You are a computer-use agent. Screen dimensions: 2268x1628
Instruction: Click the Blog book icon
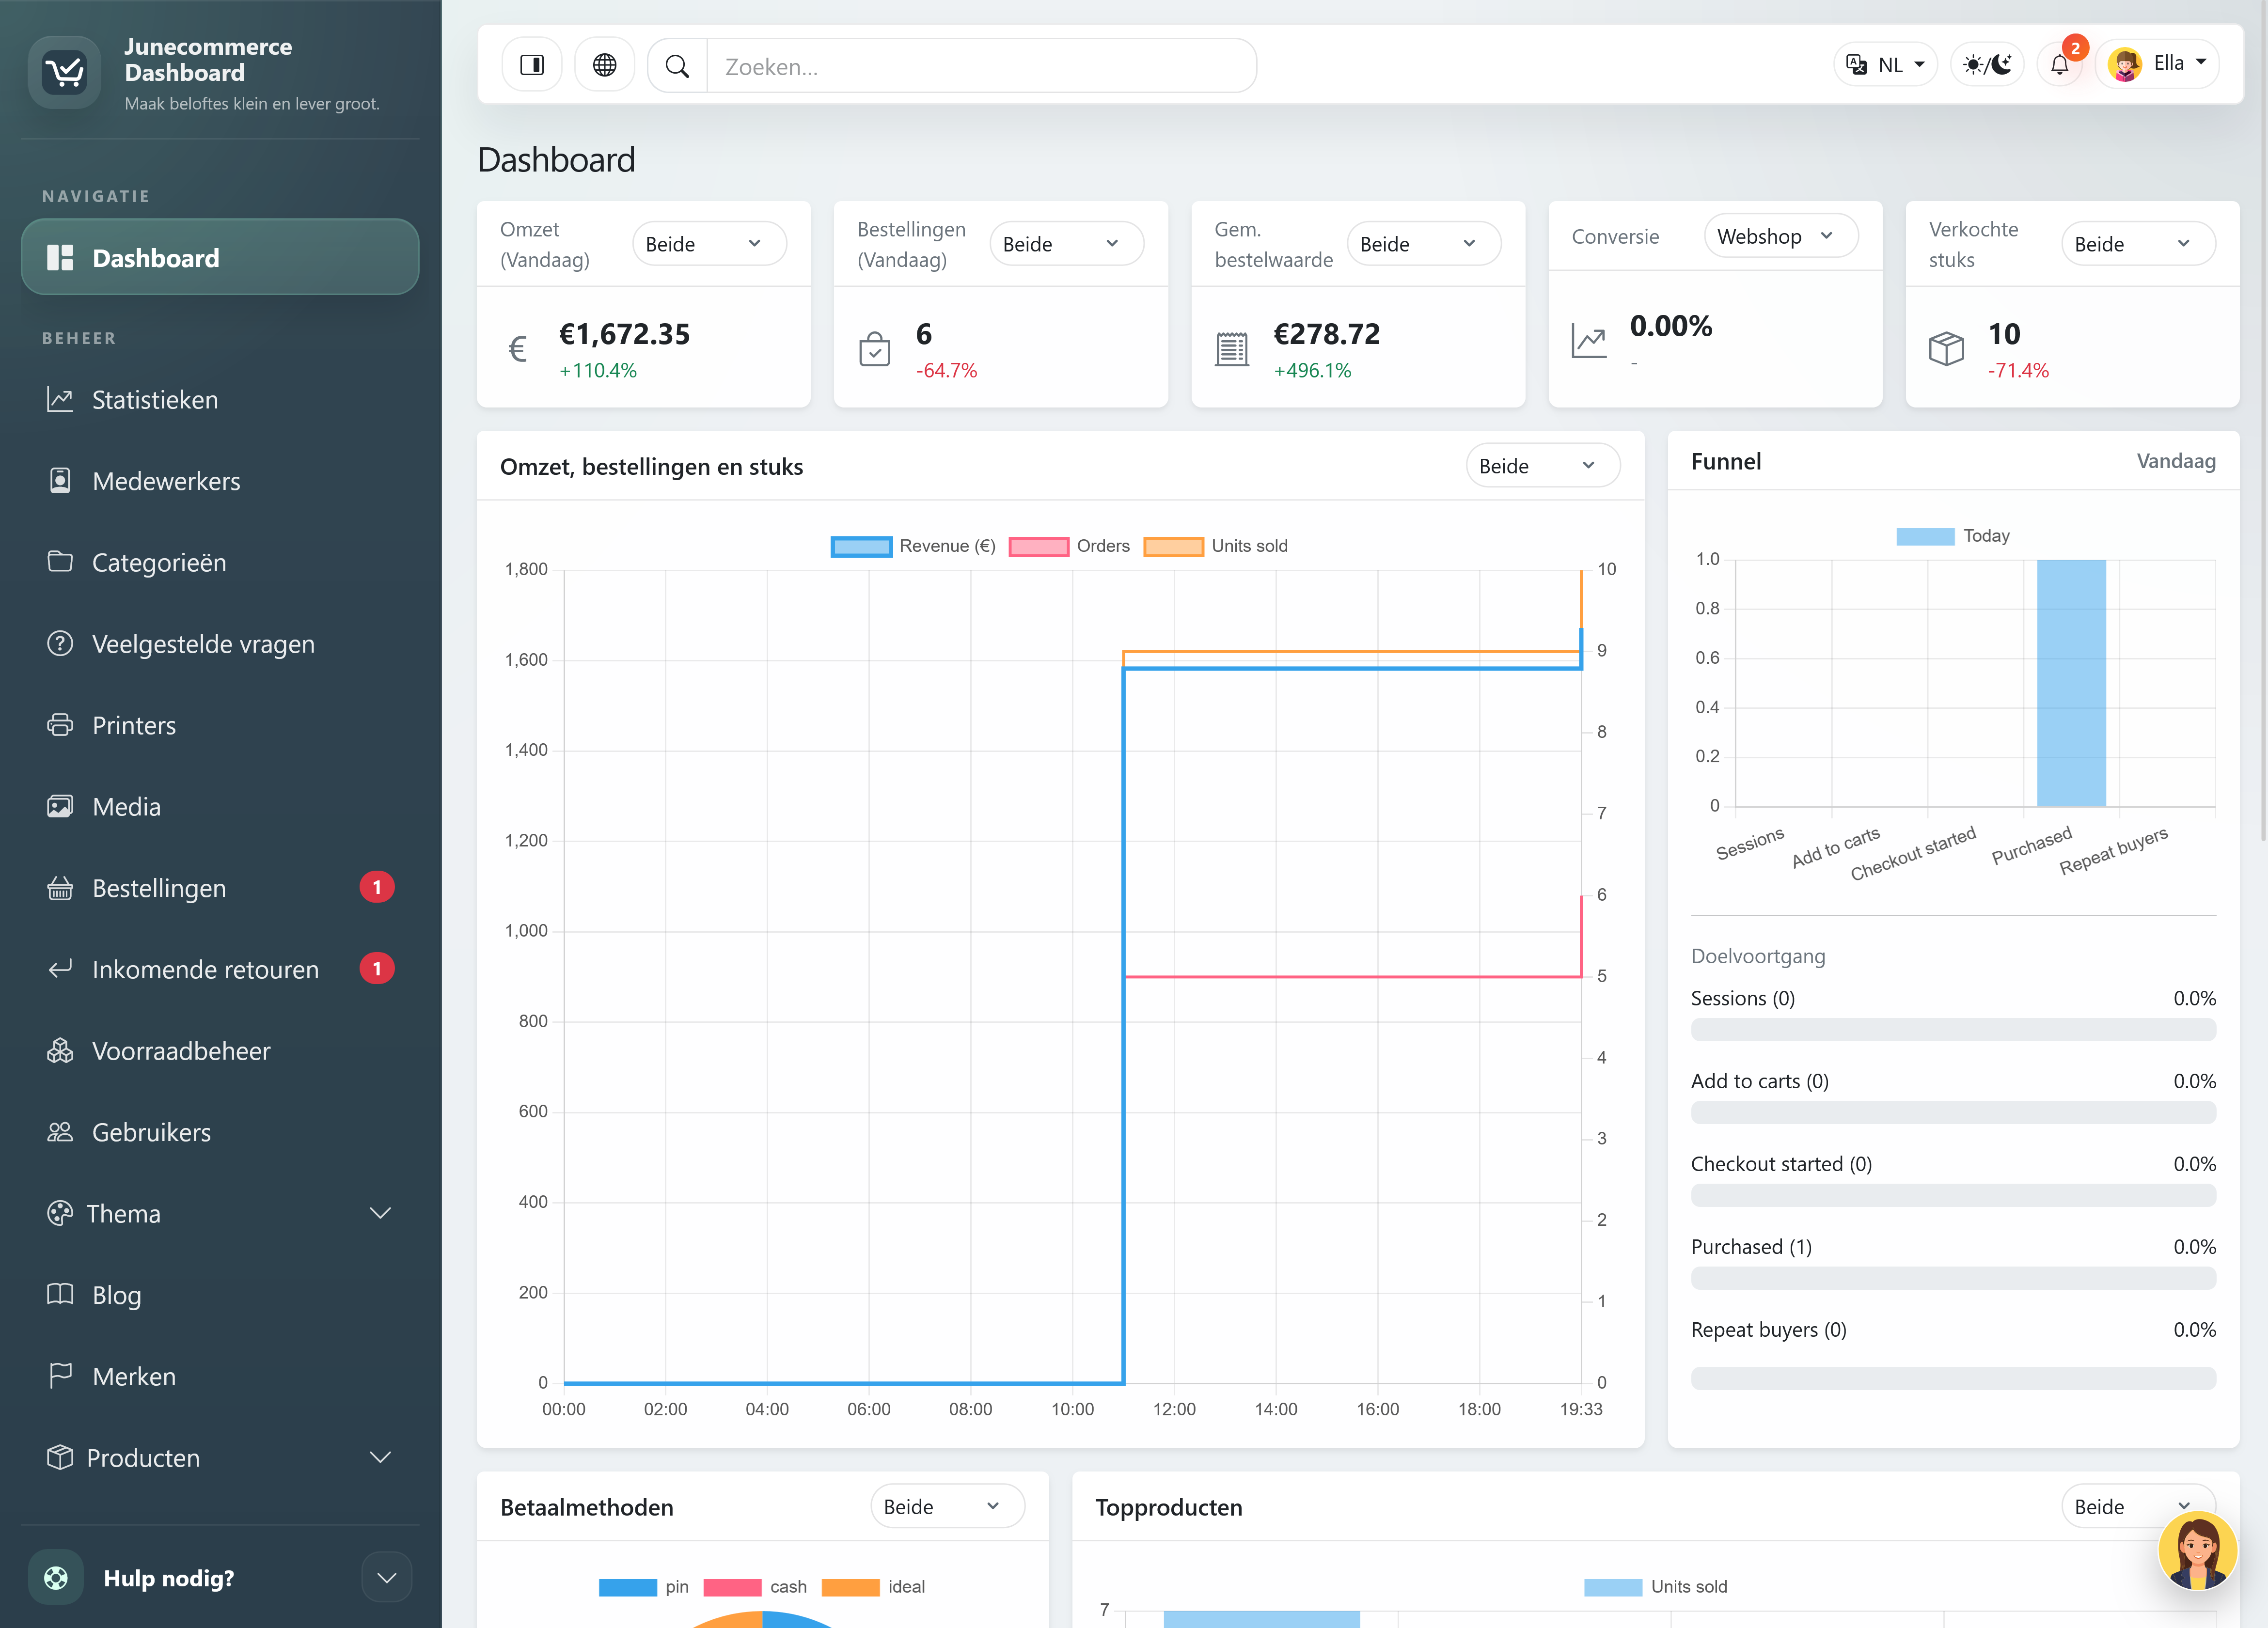[x=60, y=1295]
